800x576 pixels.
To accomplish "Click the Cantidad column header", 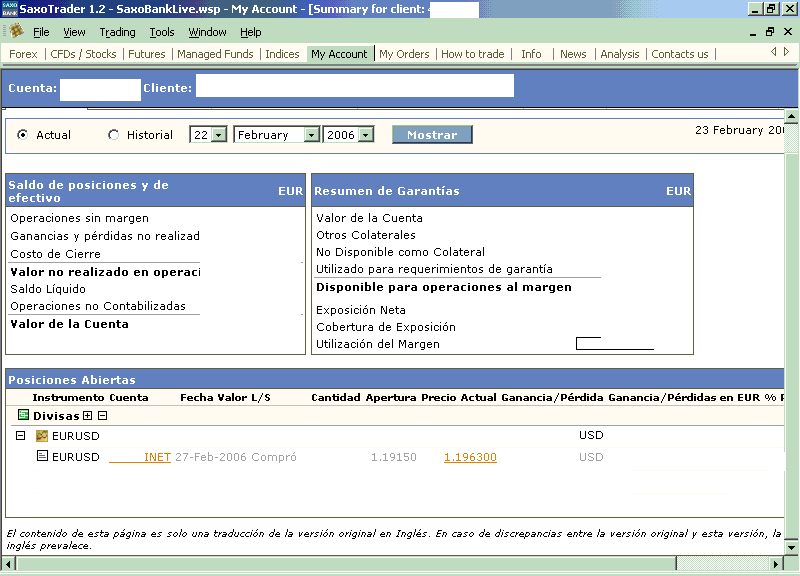I will coord(336,397).
